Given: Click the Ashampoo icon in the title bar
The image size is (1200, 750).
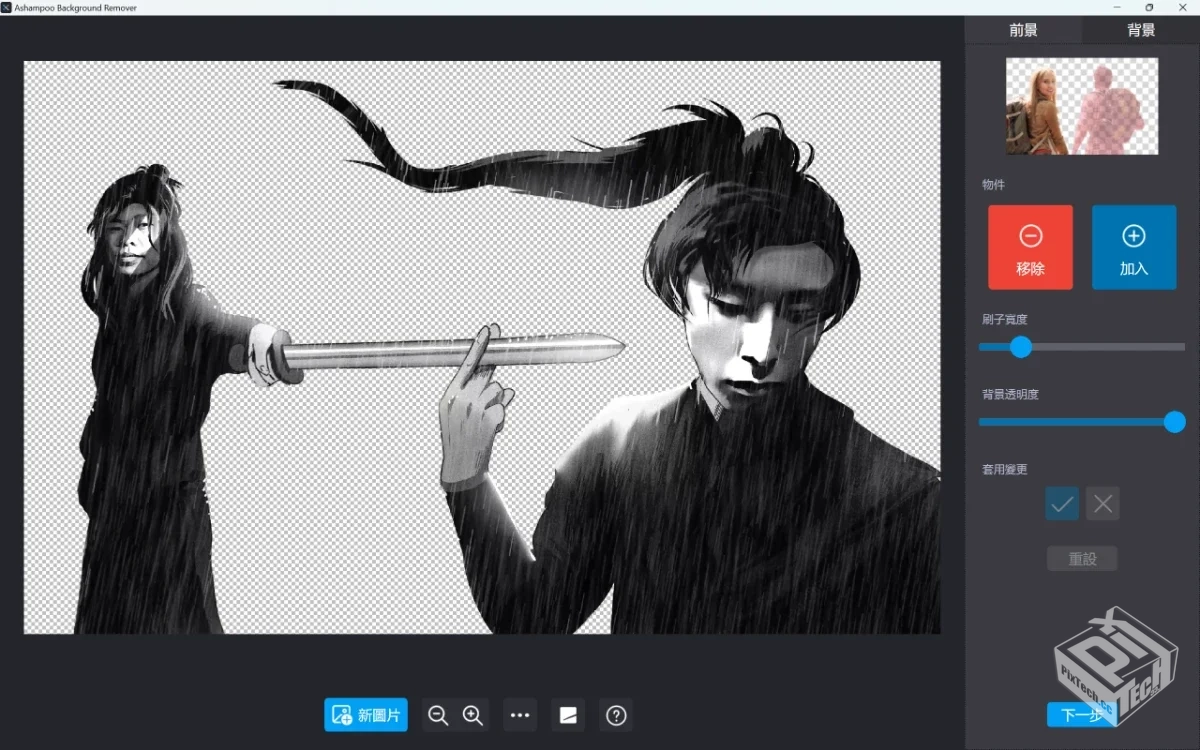Looking at the screenshot, I should [8, 7].
